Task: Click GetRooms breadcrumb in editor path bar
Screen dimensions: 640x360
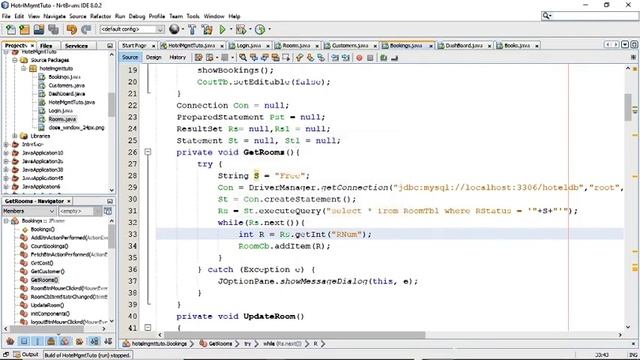Action: [216, 344]
